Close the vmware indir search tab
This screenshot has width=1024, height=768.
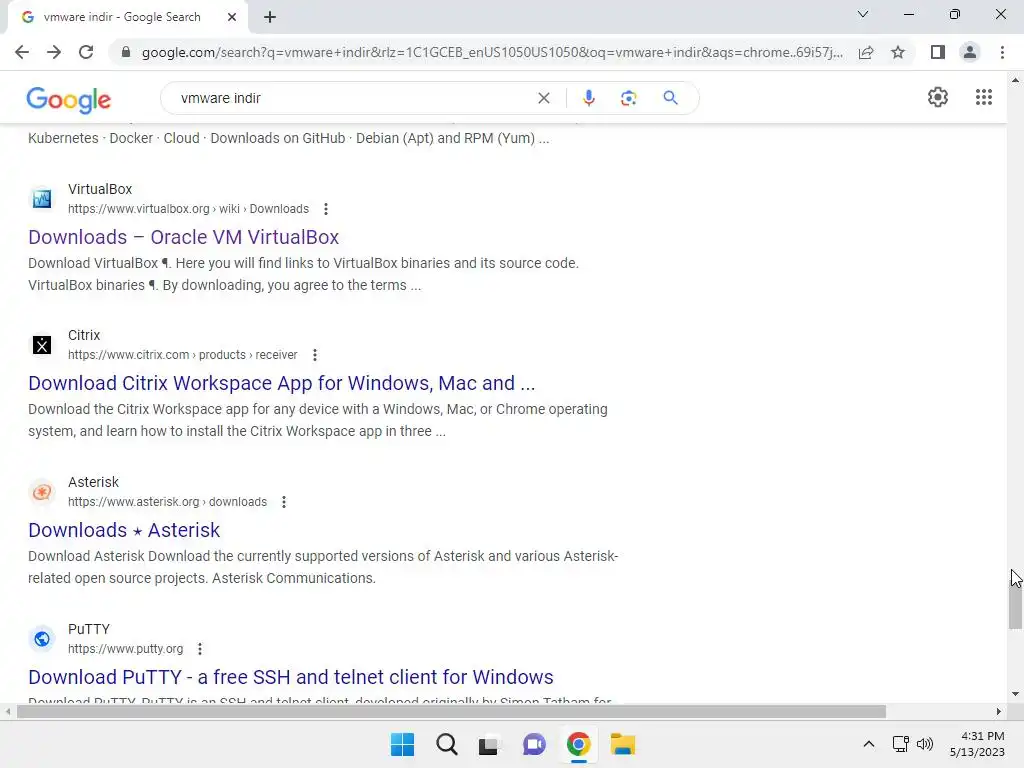pos(232,17)
